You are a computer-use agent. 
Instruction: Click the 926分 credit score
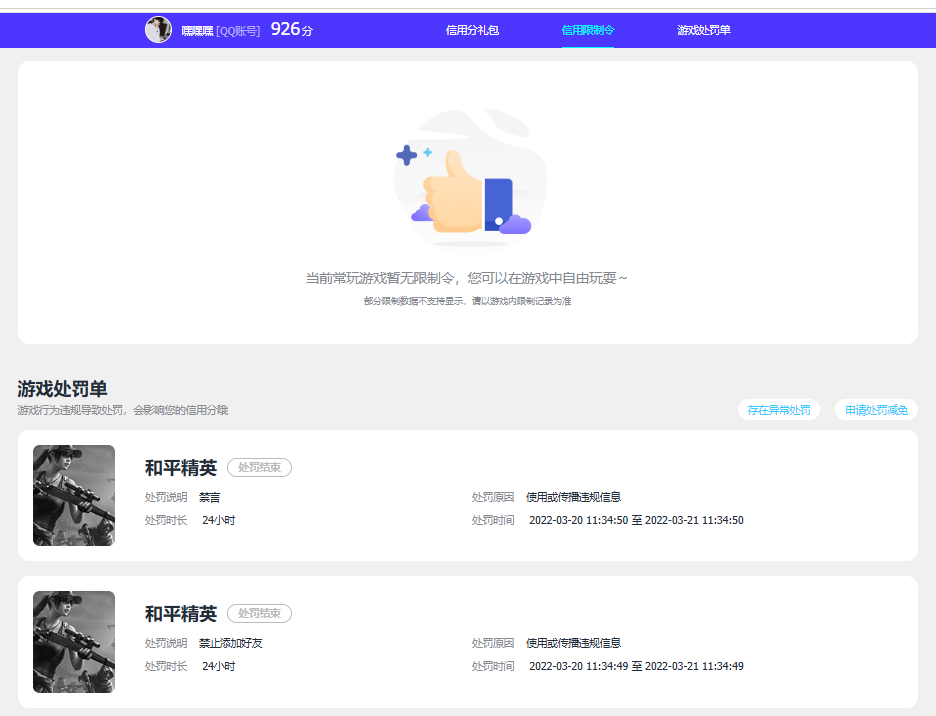(x=291, y=29)
